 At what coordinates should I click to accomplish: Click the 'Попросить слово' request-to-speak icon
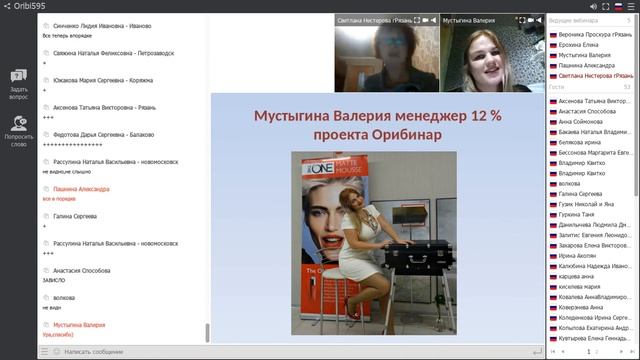coord(18,123)
